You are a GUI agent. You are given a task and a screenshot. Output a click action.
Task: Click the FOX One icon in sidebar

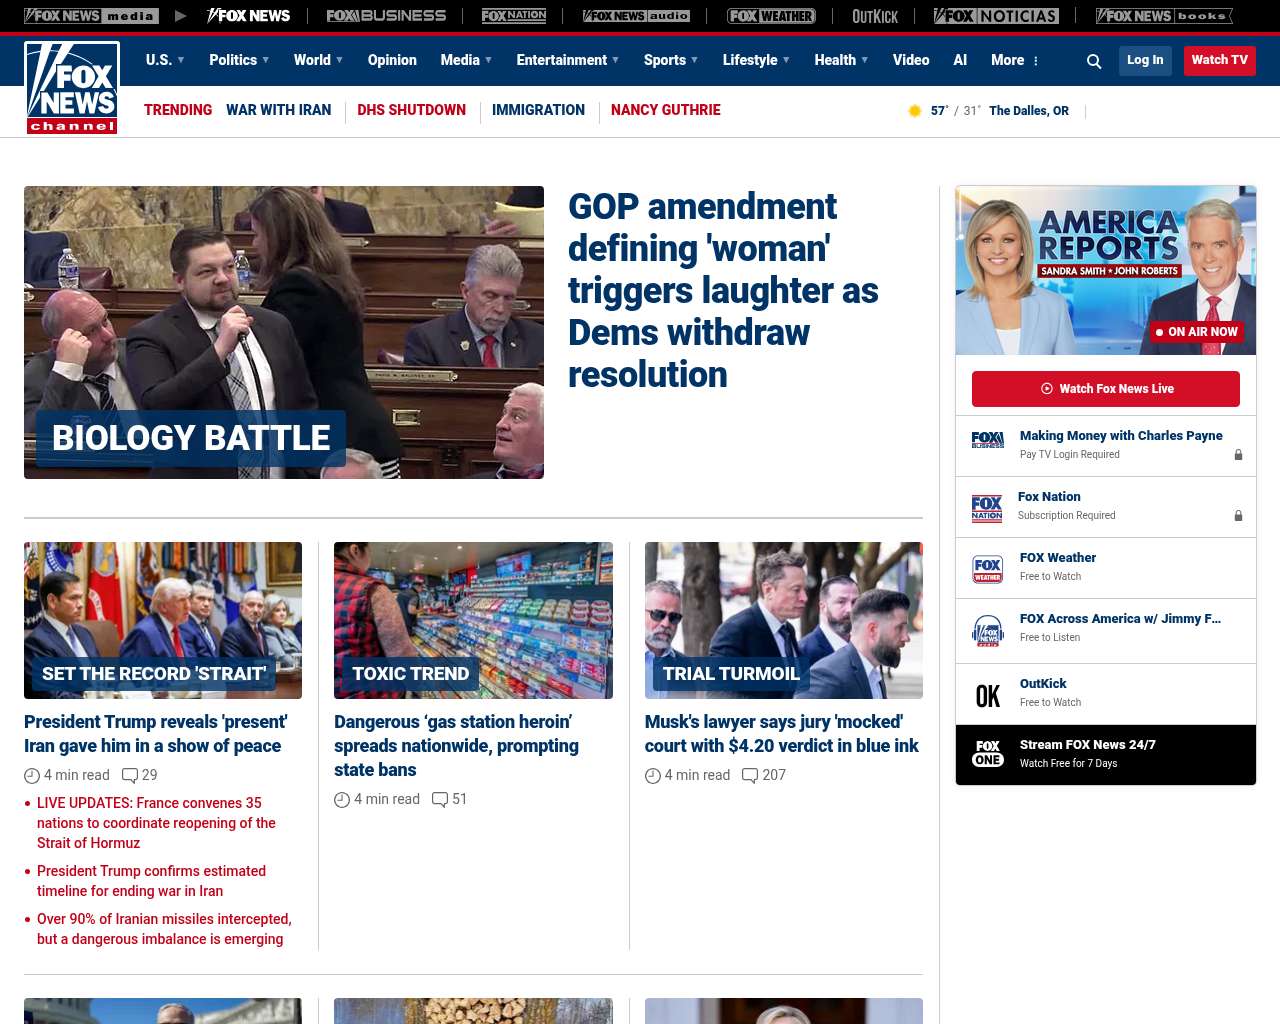click(x=988, y=754)
